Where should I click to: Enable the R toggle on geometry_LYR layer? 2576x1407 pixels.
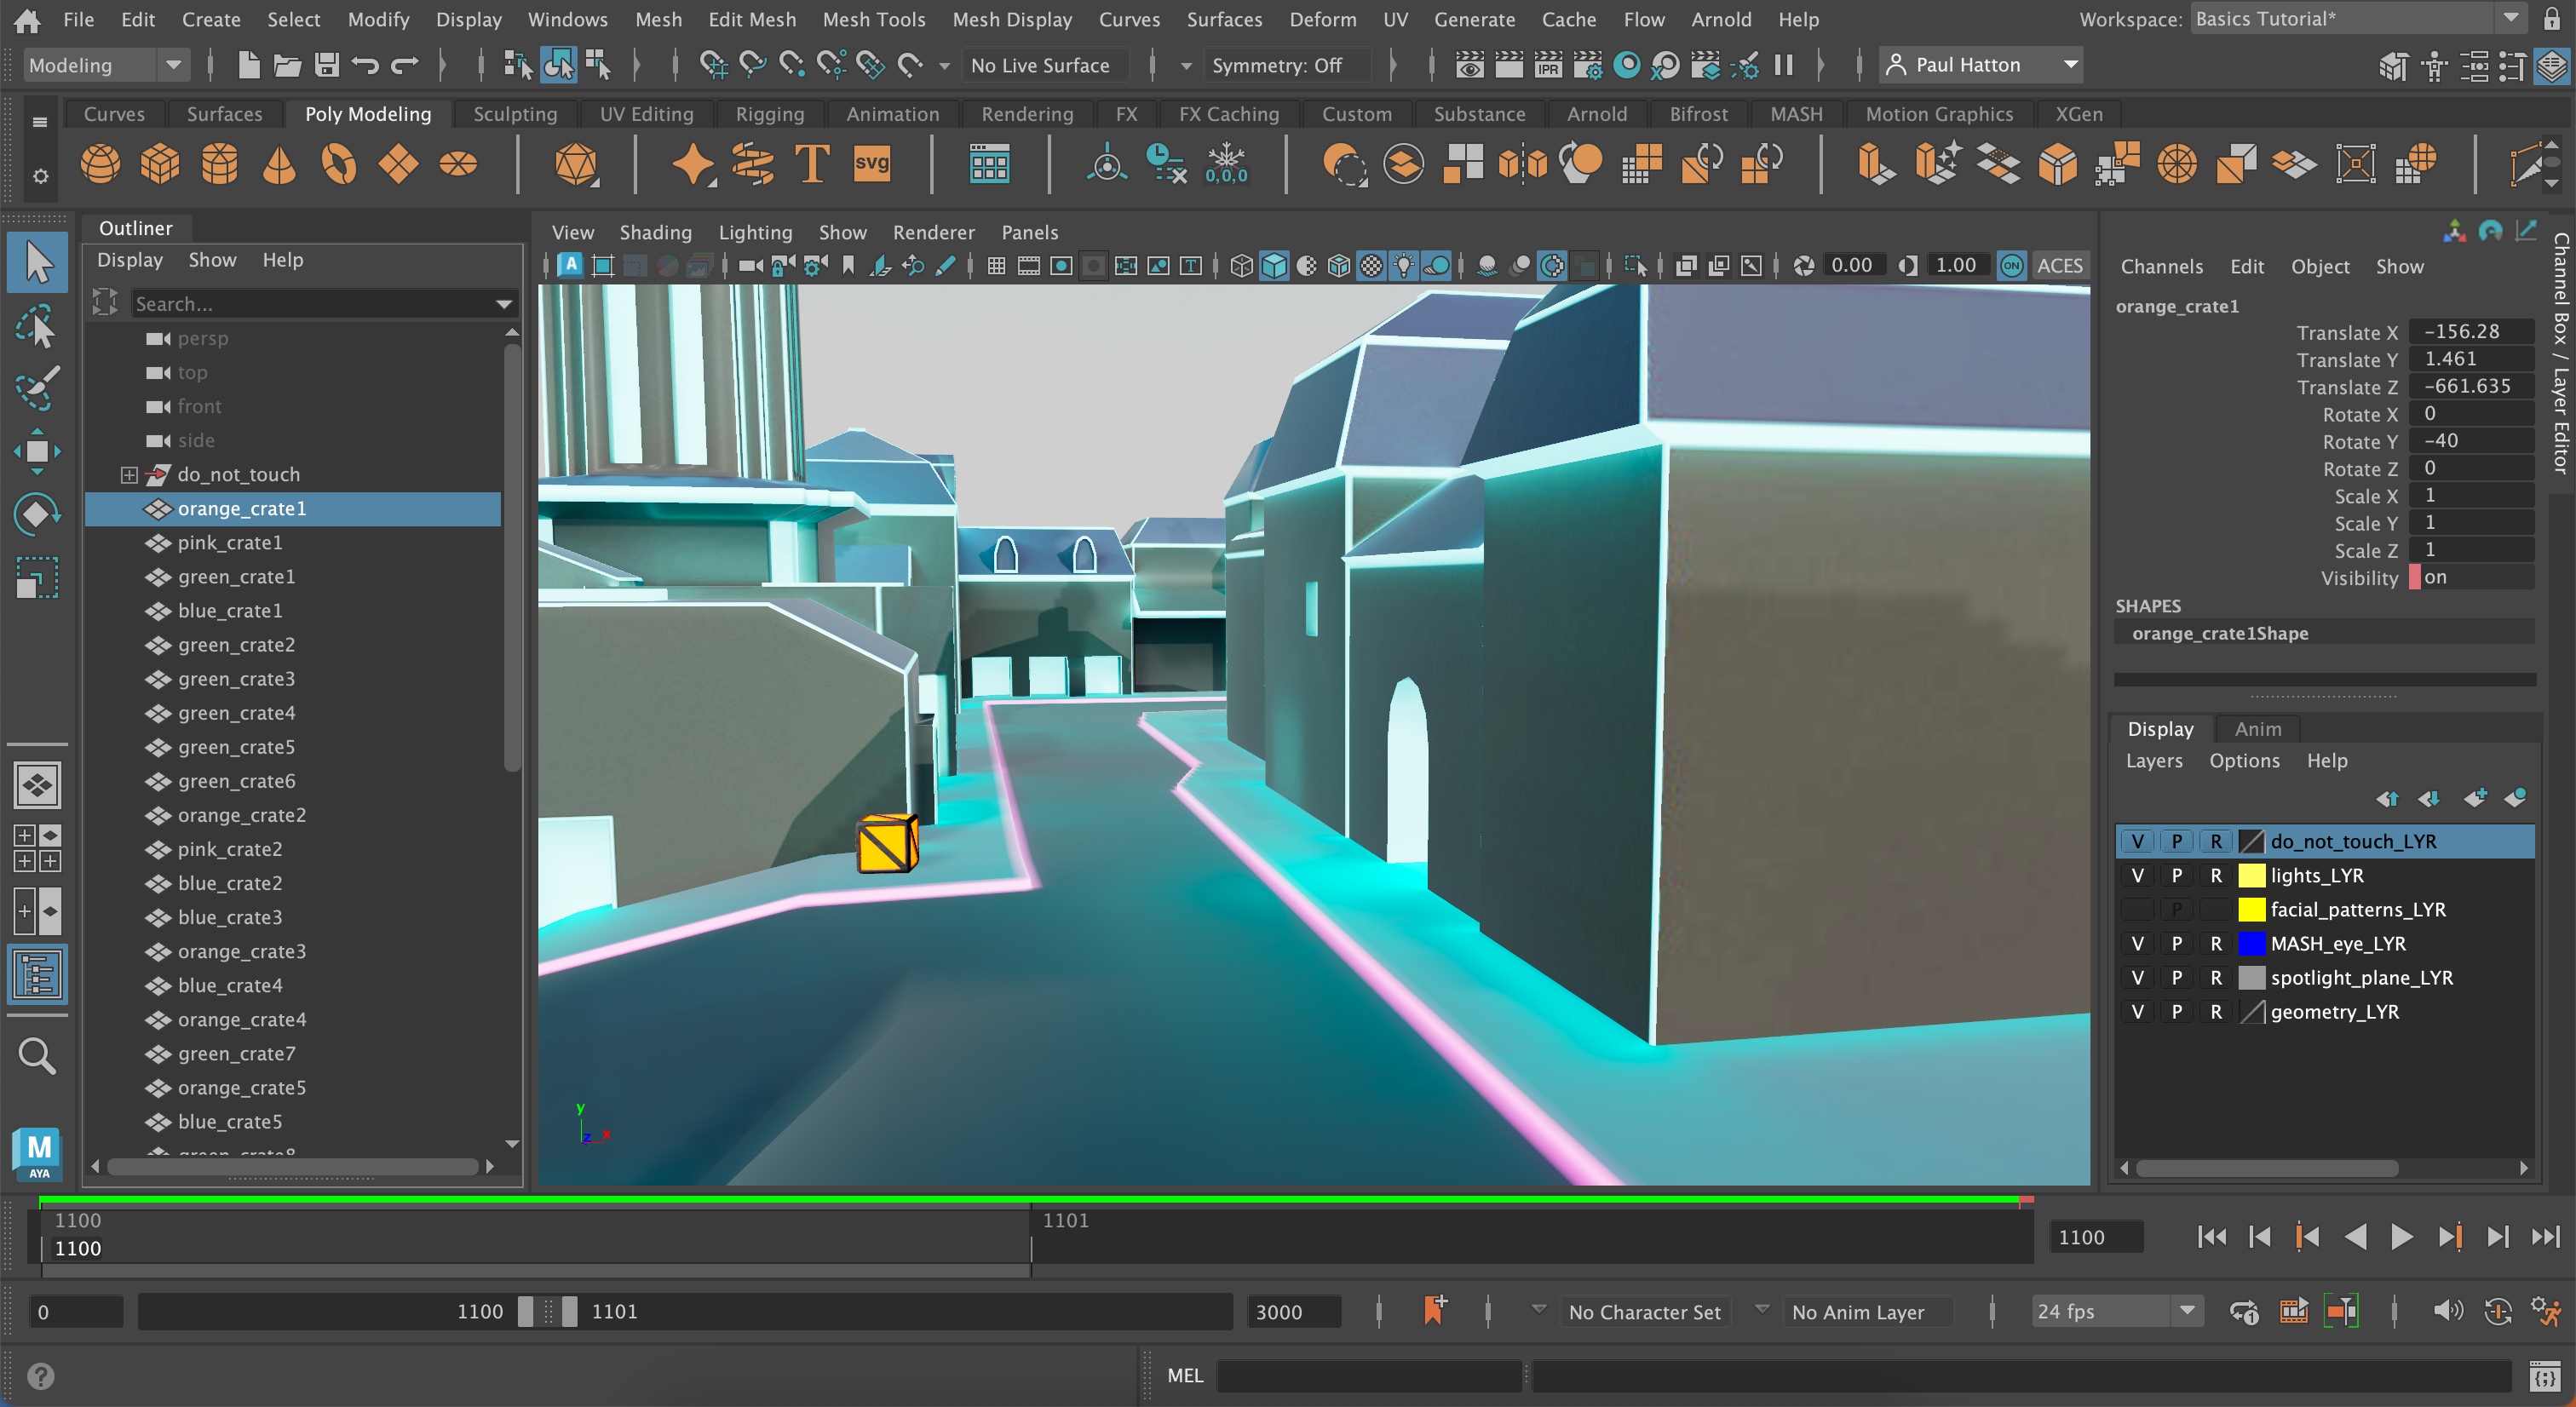[x=2216, y=1011]
